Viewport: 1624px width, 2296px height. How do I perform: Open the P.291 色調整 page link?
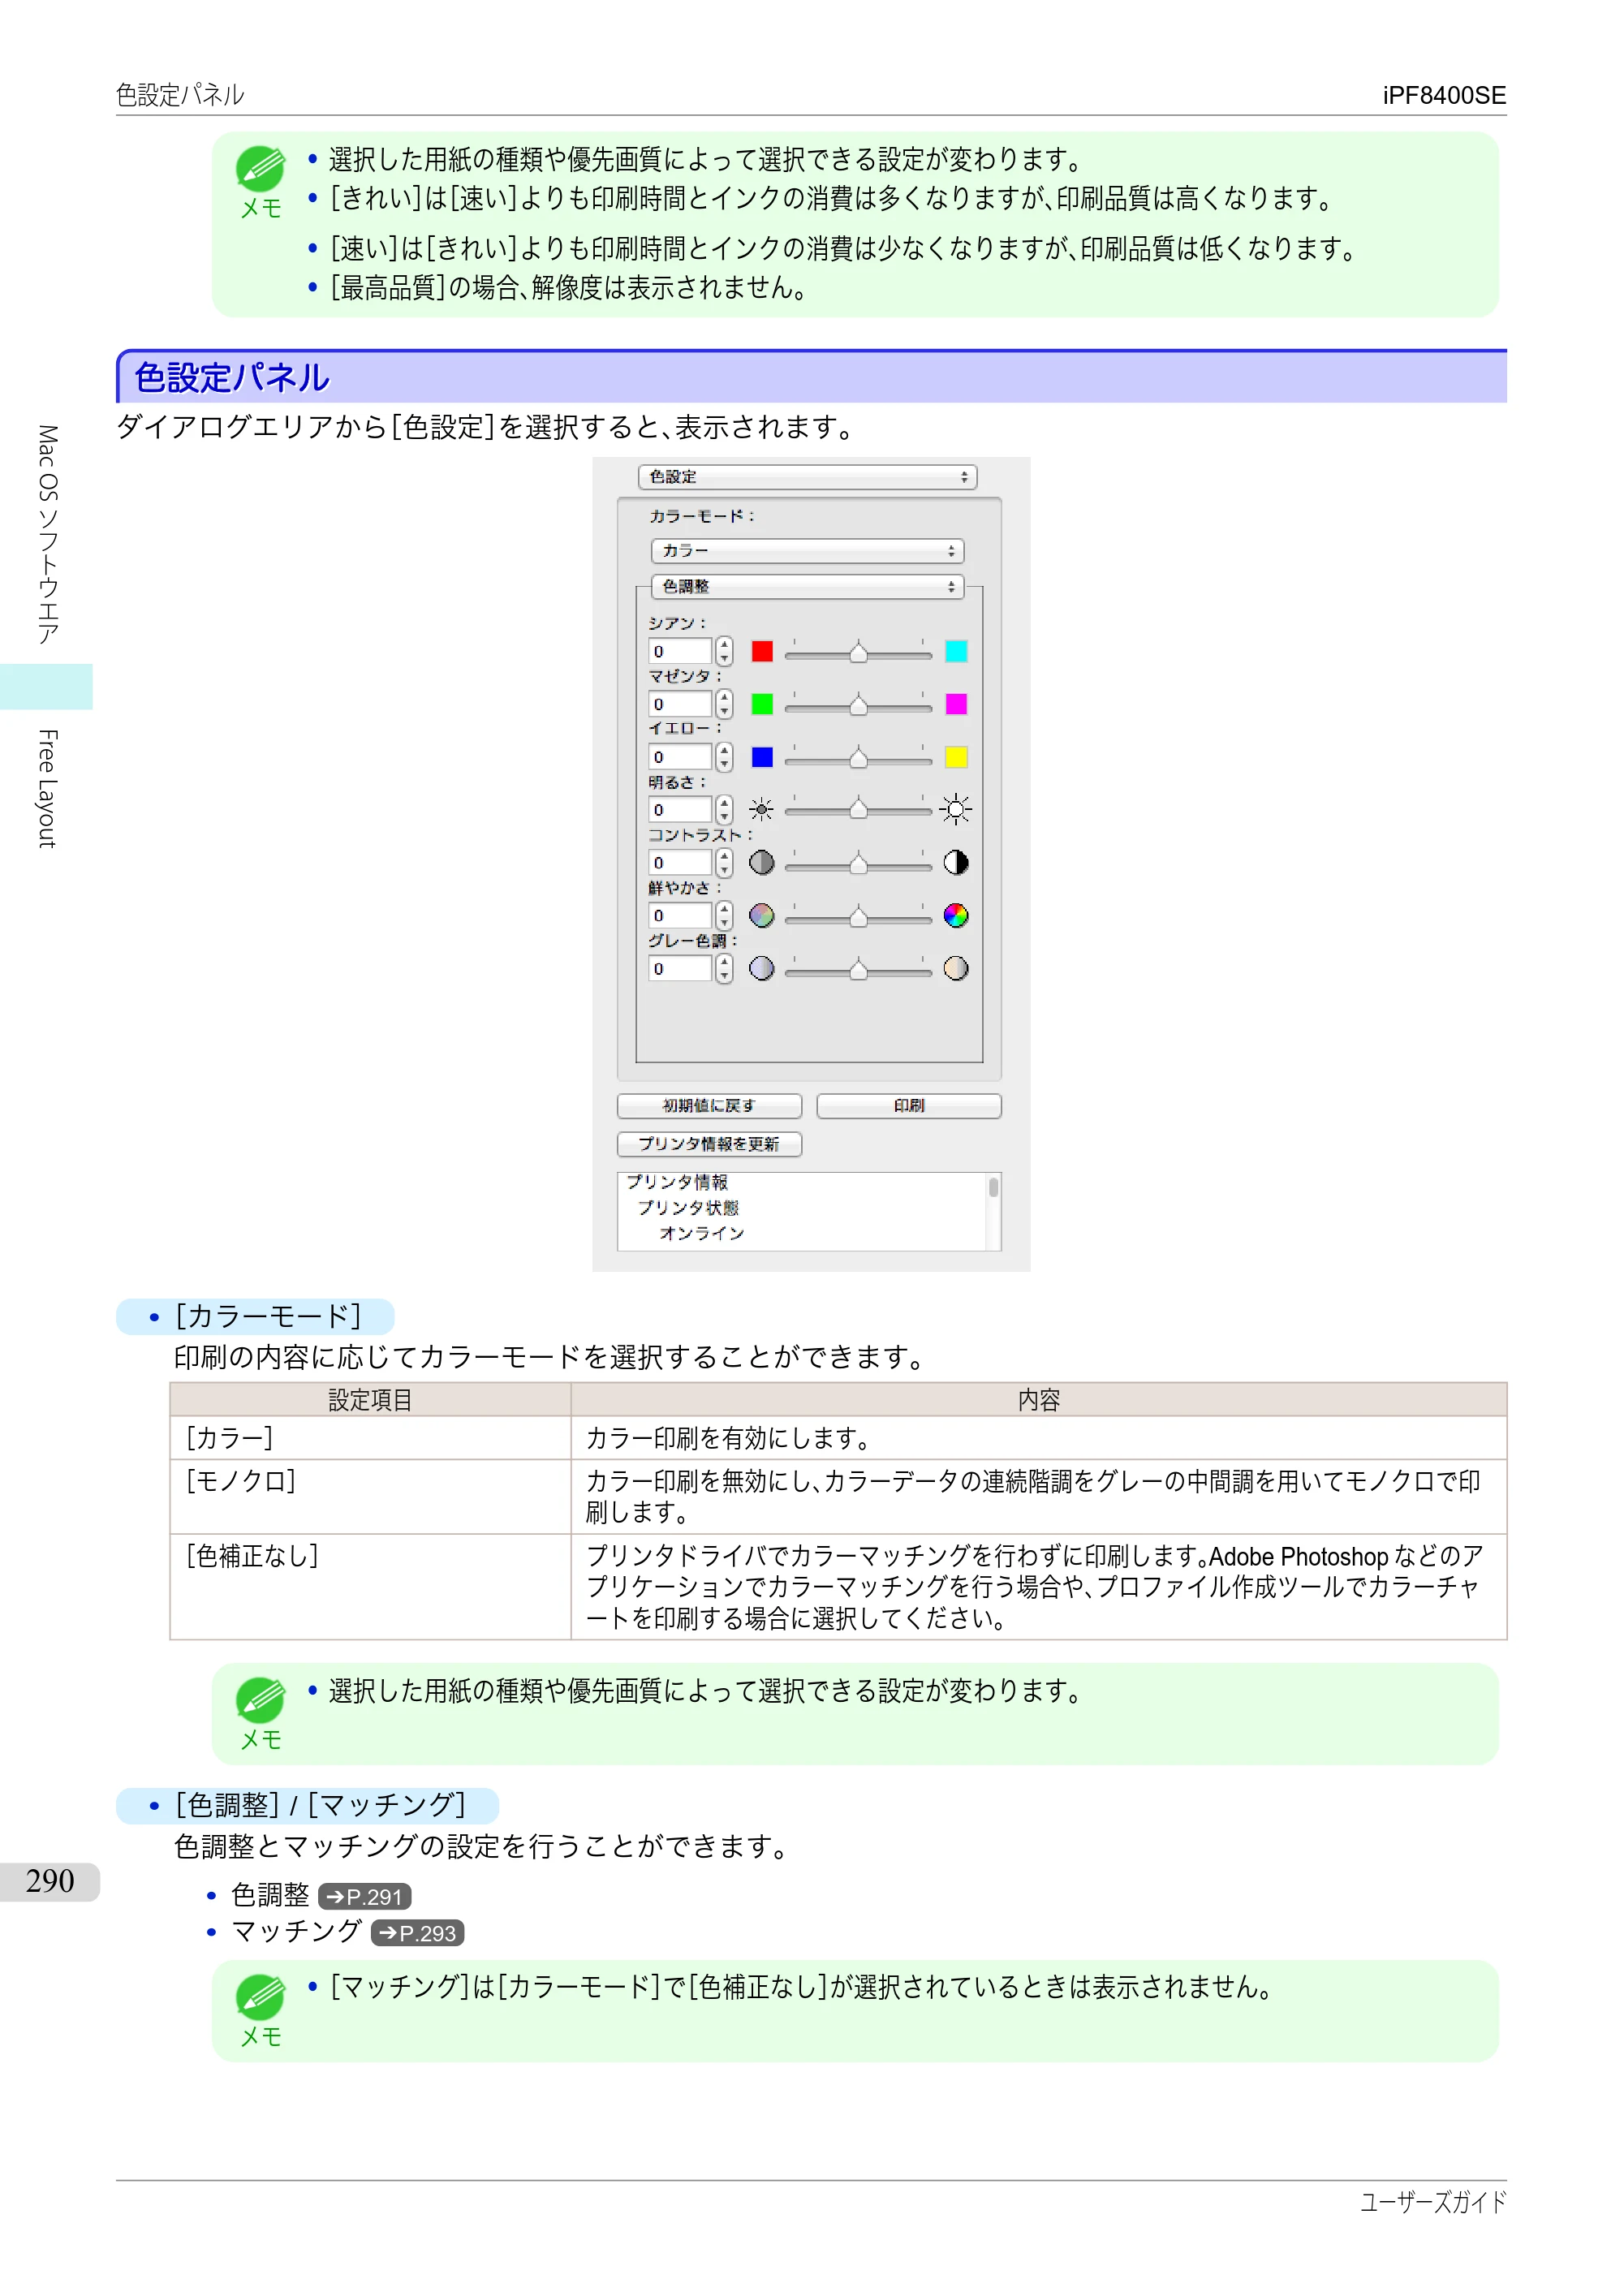click(x=365, y=1897)
